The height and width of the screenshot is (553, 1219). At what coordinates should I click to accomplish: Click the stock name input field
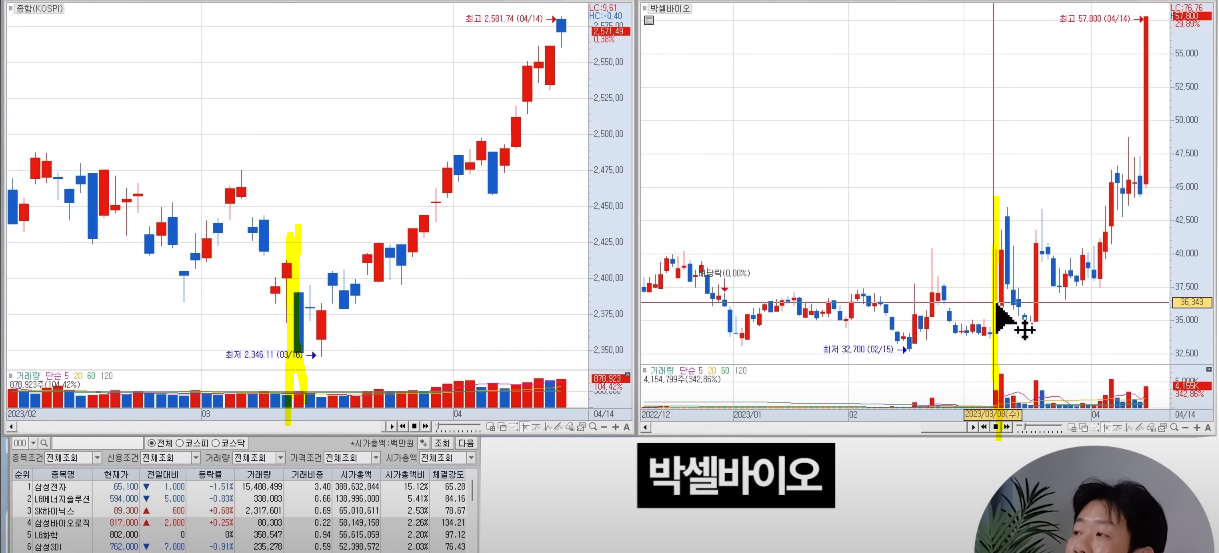click(x=97, y=443)
